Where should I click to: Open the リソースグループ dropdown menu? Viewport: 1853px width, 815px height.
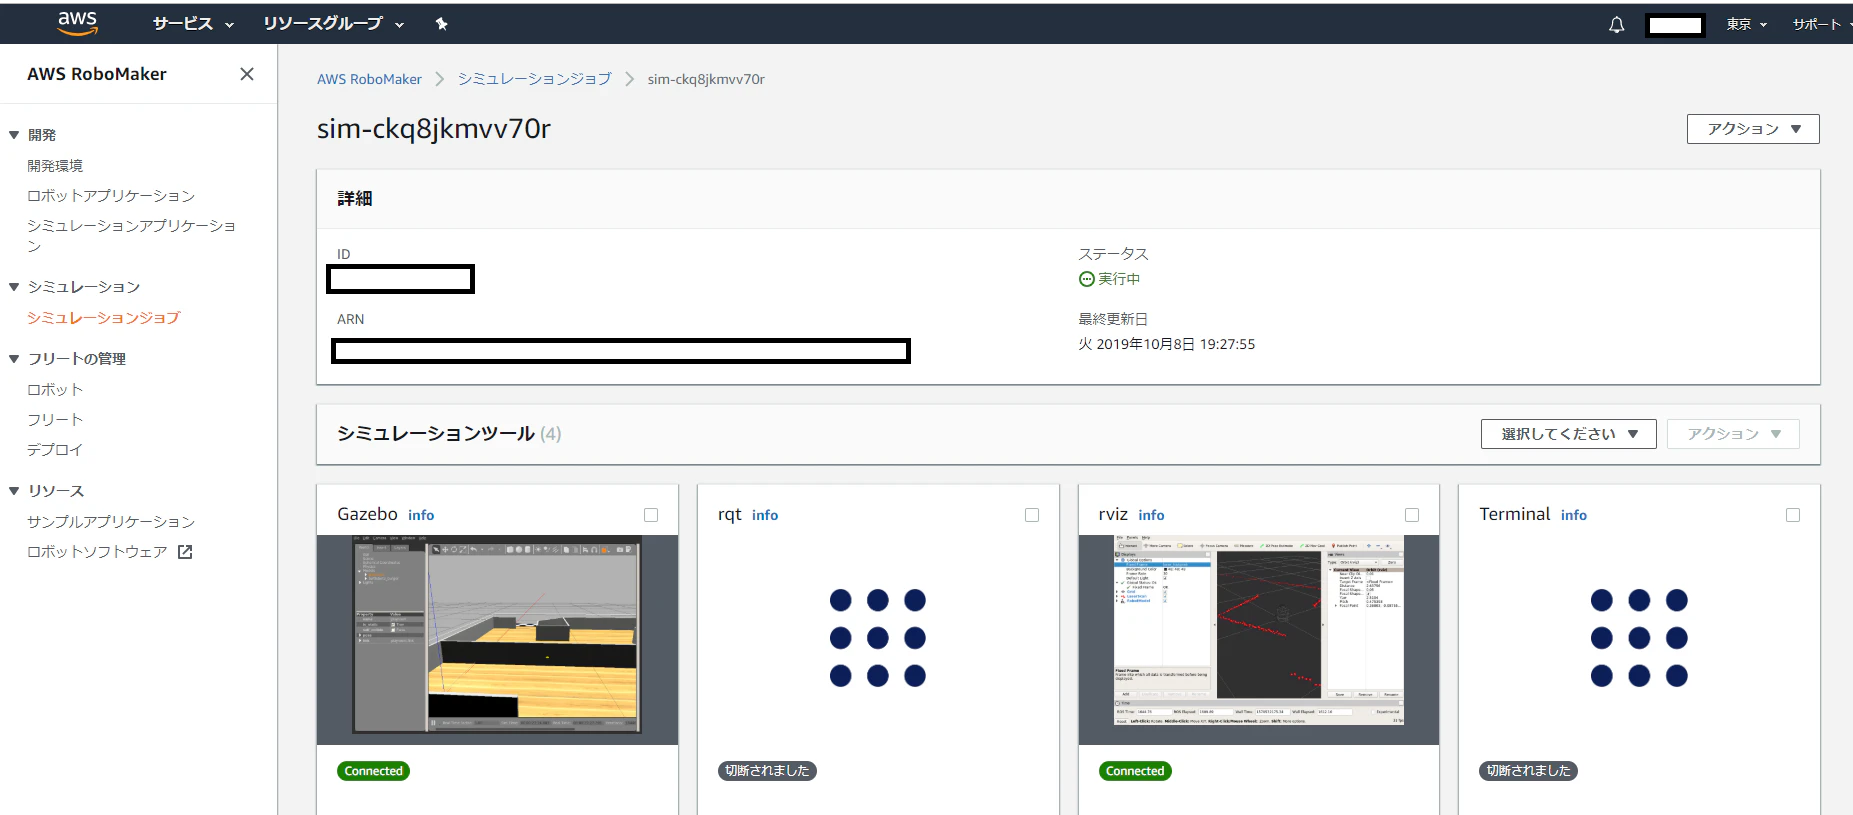(x=333, y=24)
